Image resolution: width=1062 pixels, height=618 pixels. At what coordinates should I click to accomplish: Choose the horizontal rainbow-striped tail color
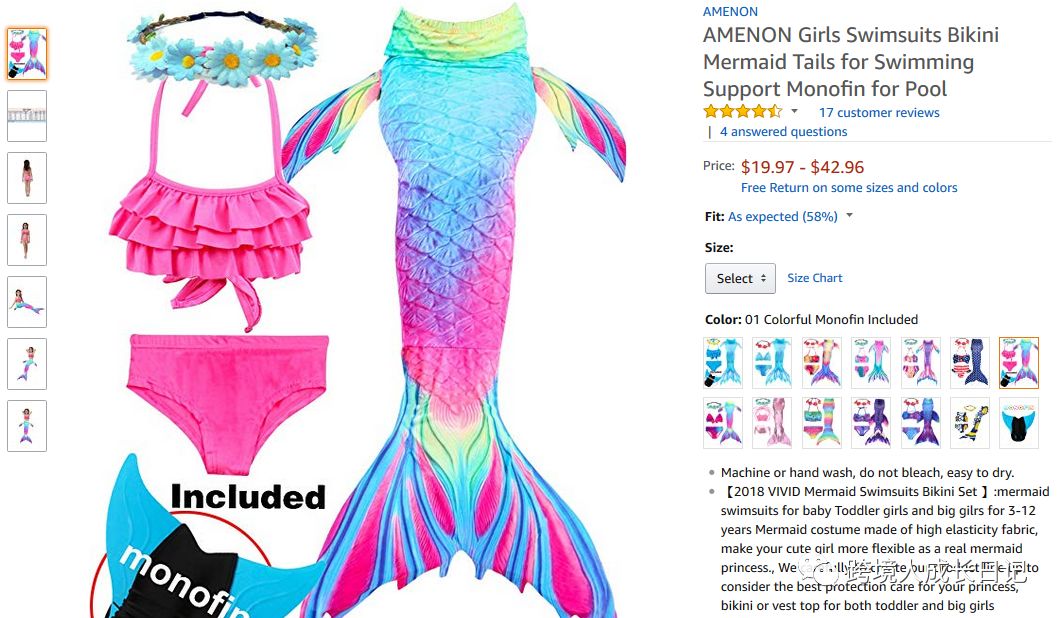822,423
